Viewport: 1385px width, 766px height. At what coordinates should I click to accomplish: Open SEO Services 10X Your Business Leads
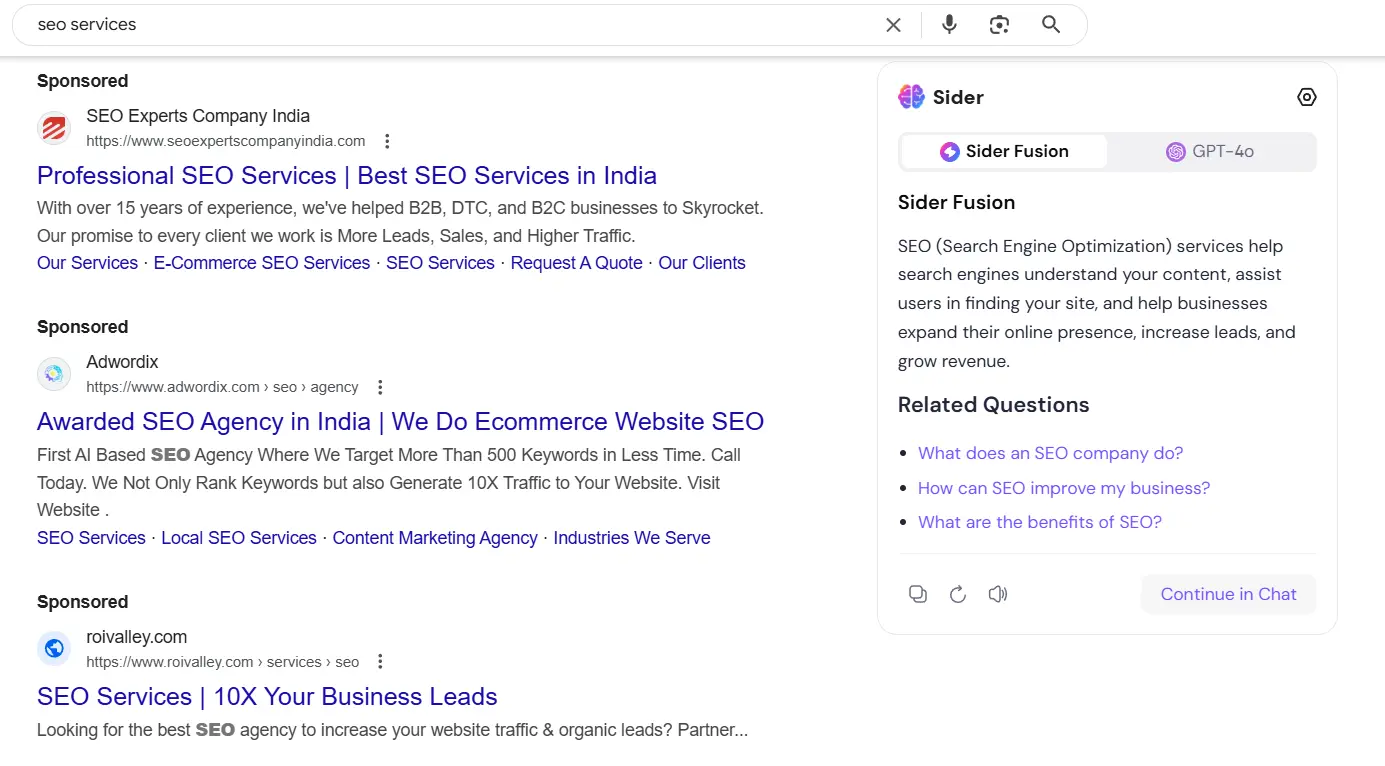click(267, 697)
